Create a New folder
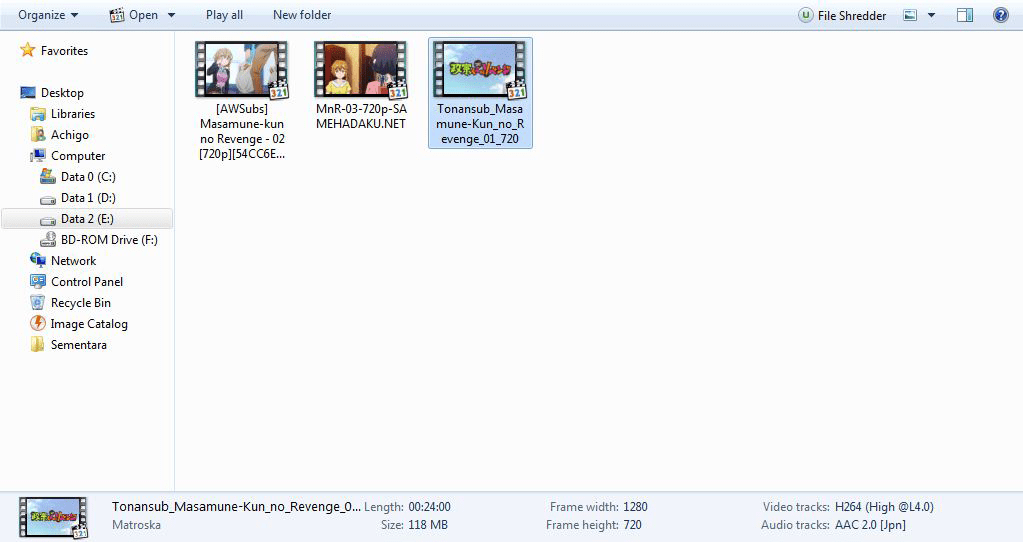Screen dimensions: 1023x542 pyautogui.click(x=302, y=15)
